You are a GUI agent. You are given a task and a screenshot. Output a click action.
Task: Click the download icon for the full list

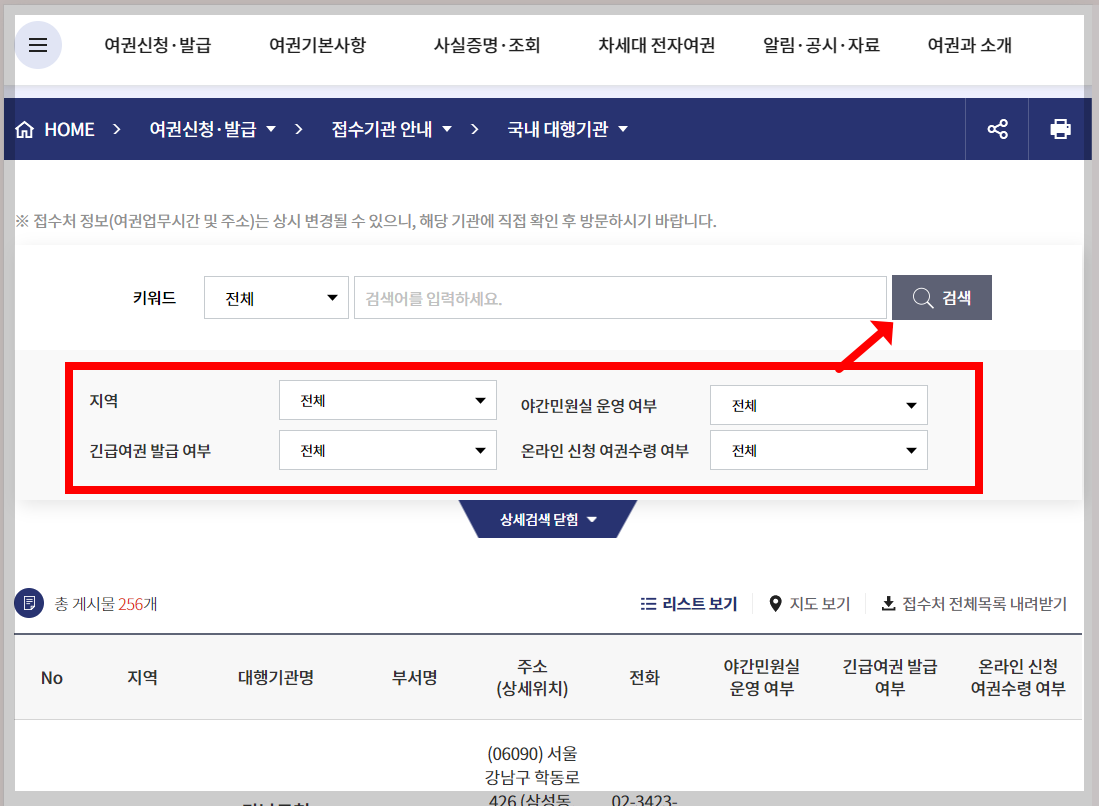coord(890,602)
